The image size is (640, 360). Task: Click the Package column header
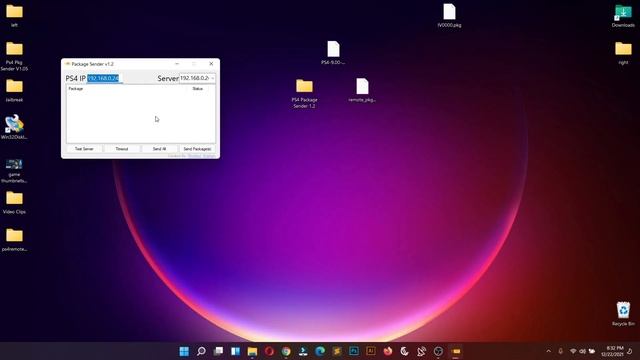tap(76, 89)
